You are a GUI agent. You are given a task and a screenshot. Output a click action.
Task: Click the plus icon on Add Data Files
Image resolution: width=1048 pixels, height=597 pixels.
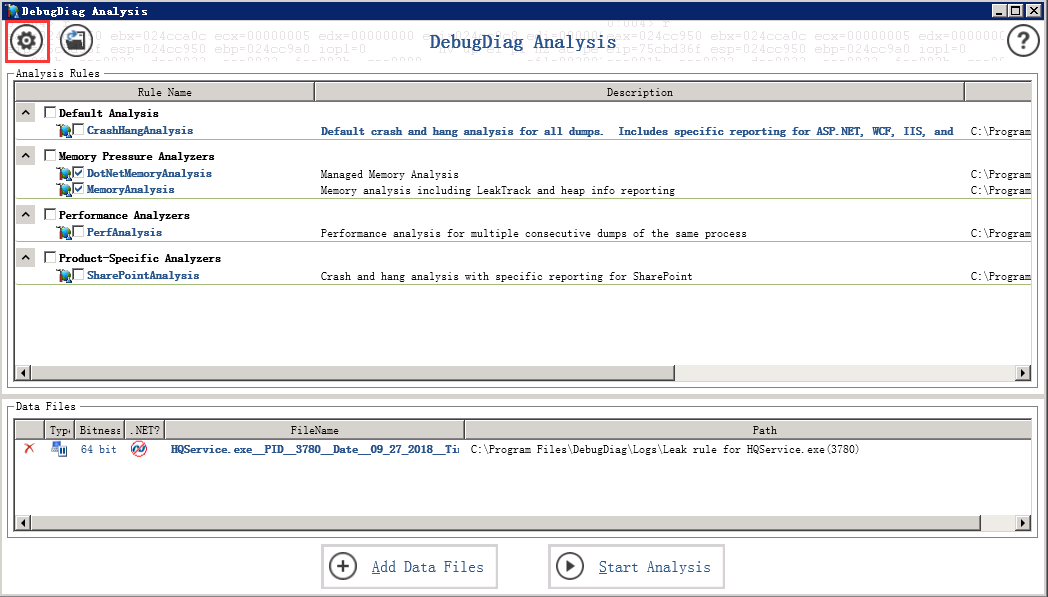tap(343, 566)
